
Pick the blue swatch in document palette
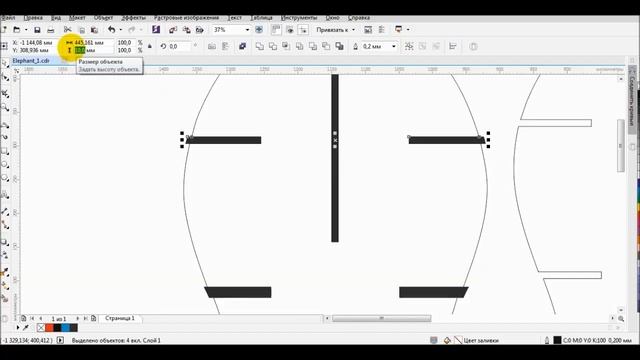pos(65,328)
